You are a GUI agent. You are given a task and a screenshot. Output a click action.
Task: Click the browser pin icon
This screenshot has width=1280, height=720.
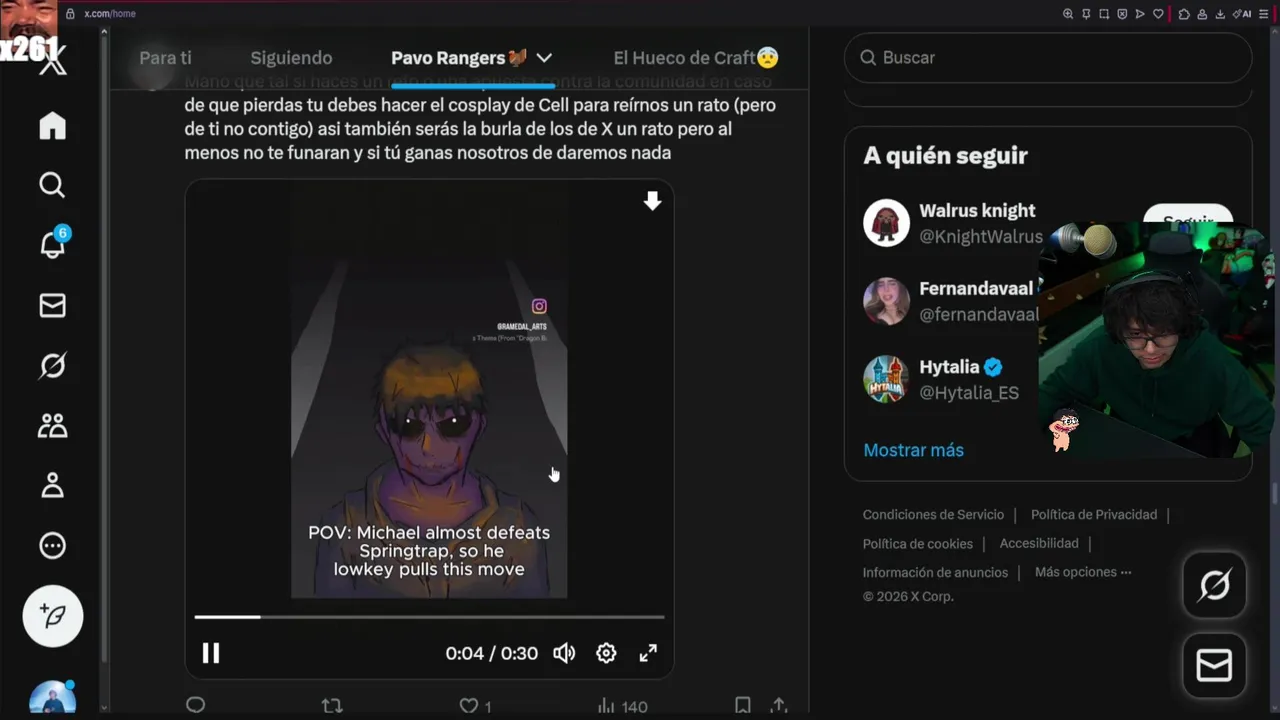pyautogui.click(x=1086, y=14)
